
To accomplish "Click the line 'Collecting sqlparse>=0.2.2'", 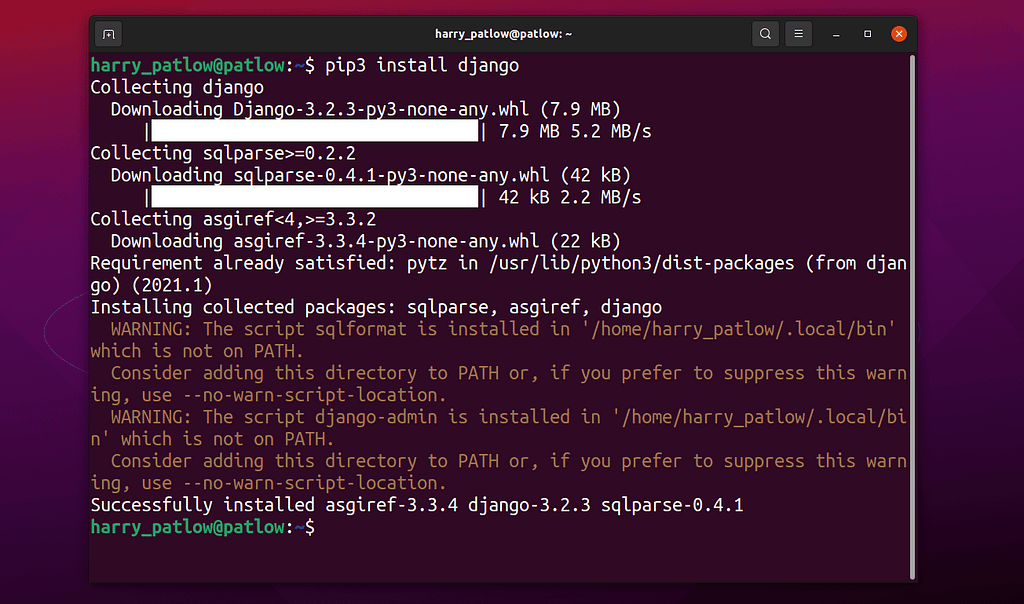I will [x=223, y=153].
